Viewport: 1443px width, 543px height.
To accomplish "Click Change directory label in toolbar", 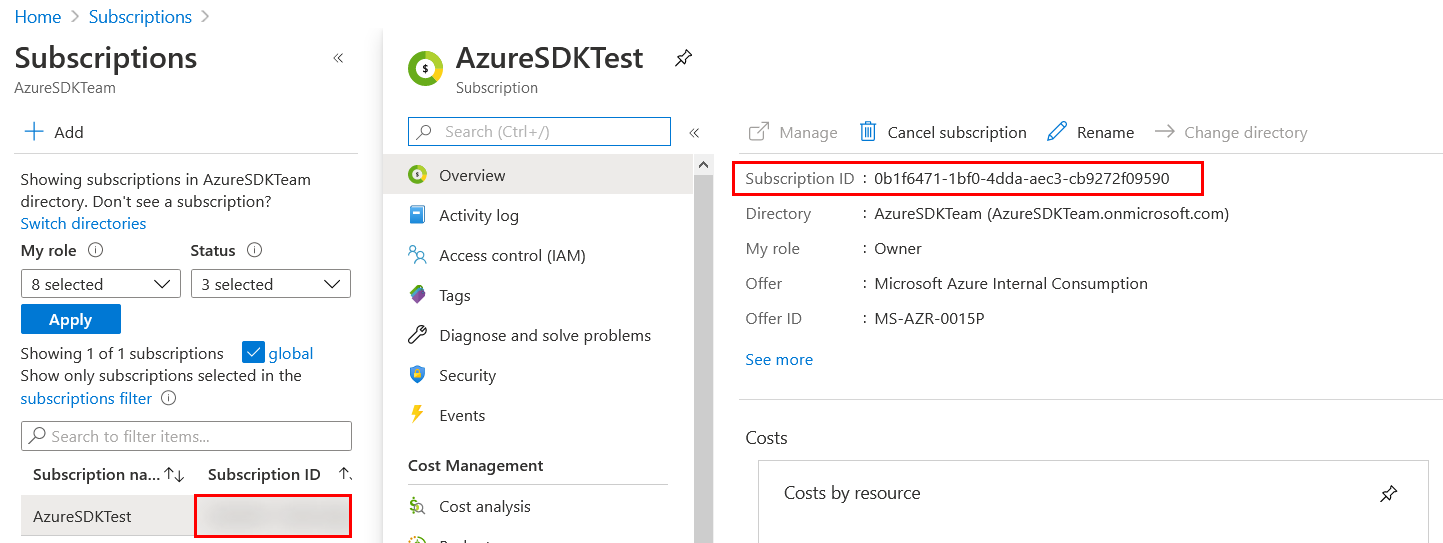I will [x=1245, y=132].
